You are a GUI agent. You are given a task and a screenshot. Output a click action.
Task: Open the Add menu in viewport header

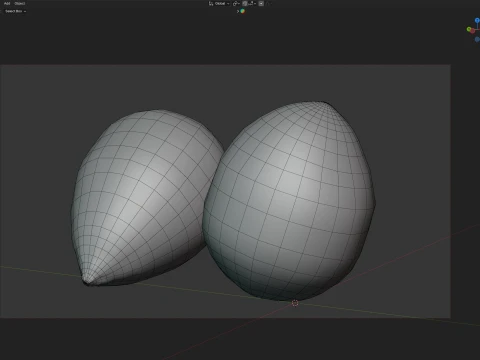pyautogui.click(x=7, y=3)
